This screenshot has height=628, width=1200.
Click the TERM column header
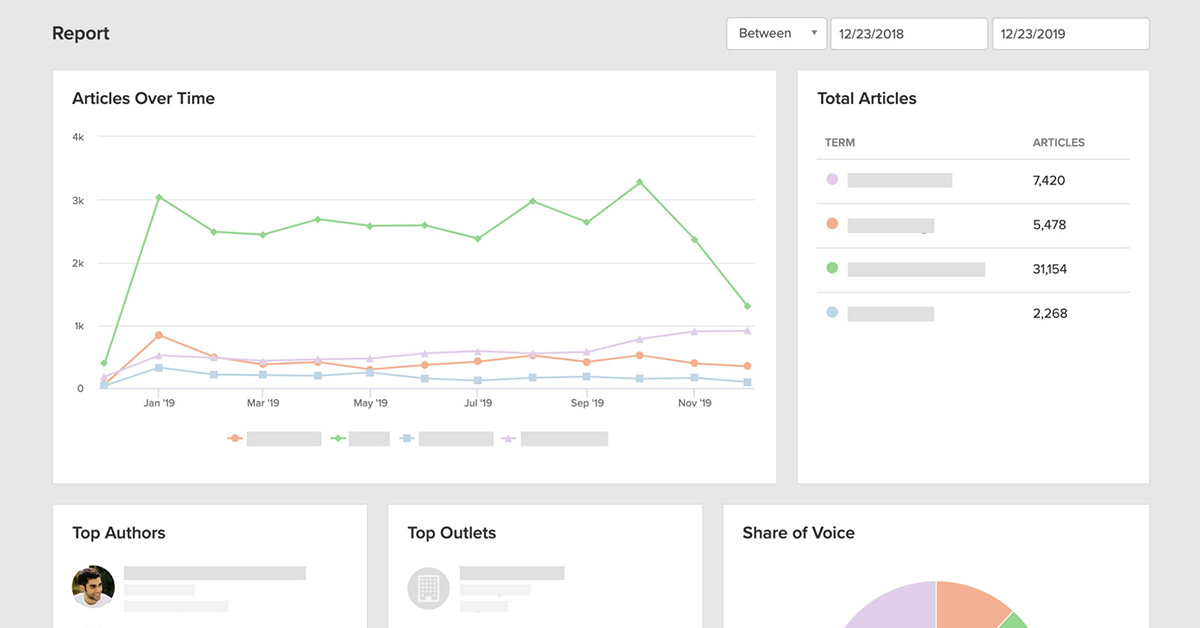click(x=840, y=143)
